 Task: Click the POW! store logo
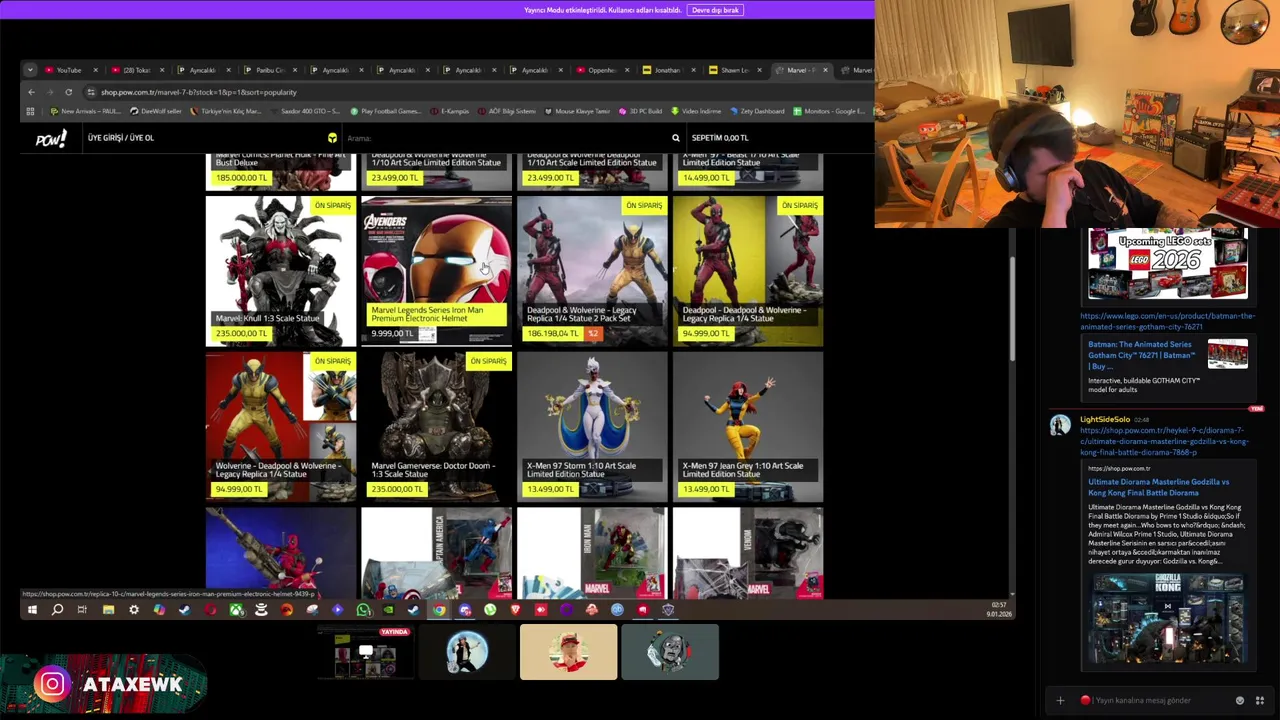click(50, 139)
